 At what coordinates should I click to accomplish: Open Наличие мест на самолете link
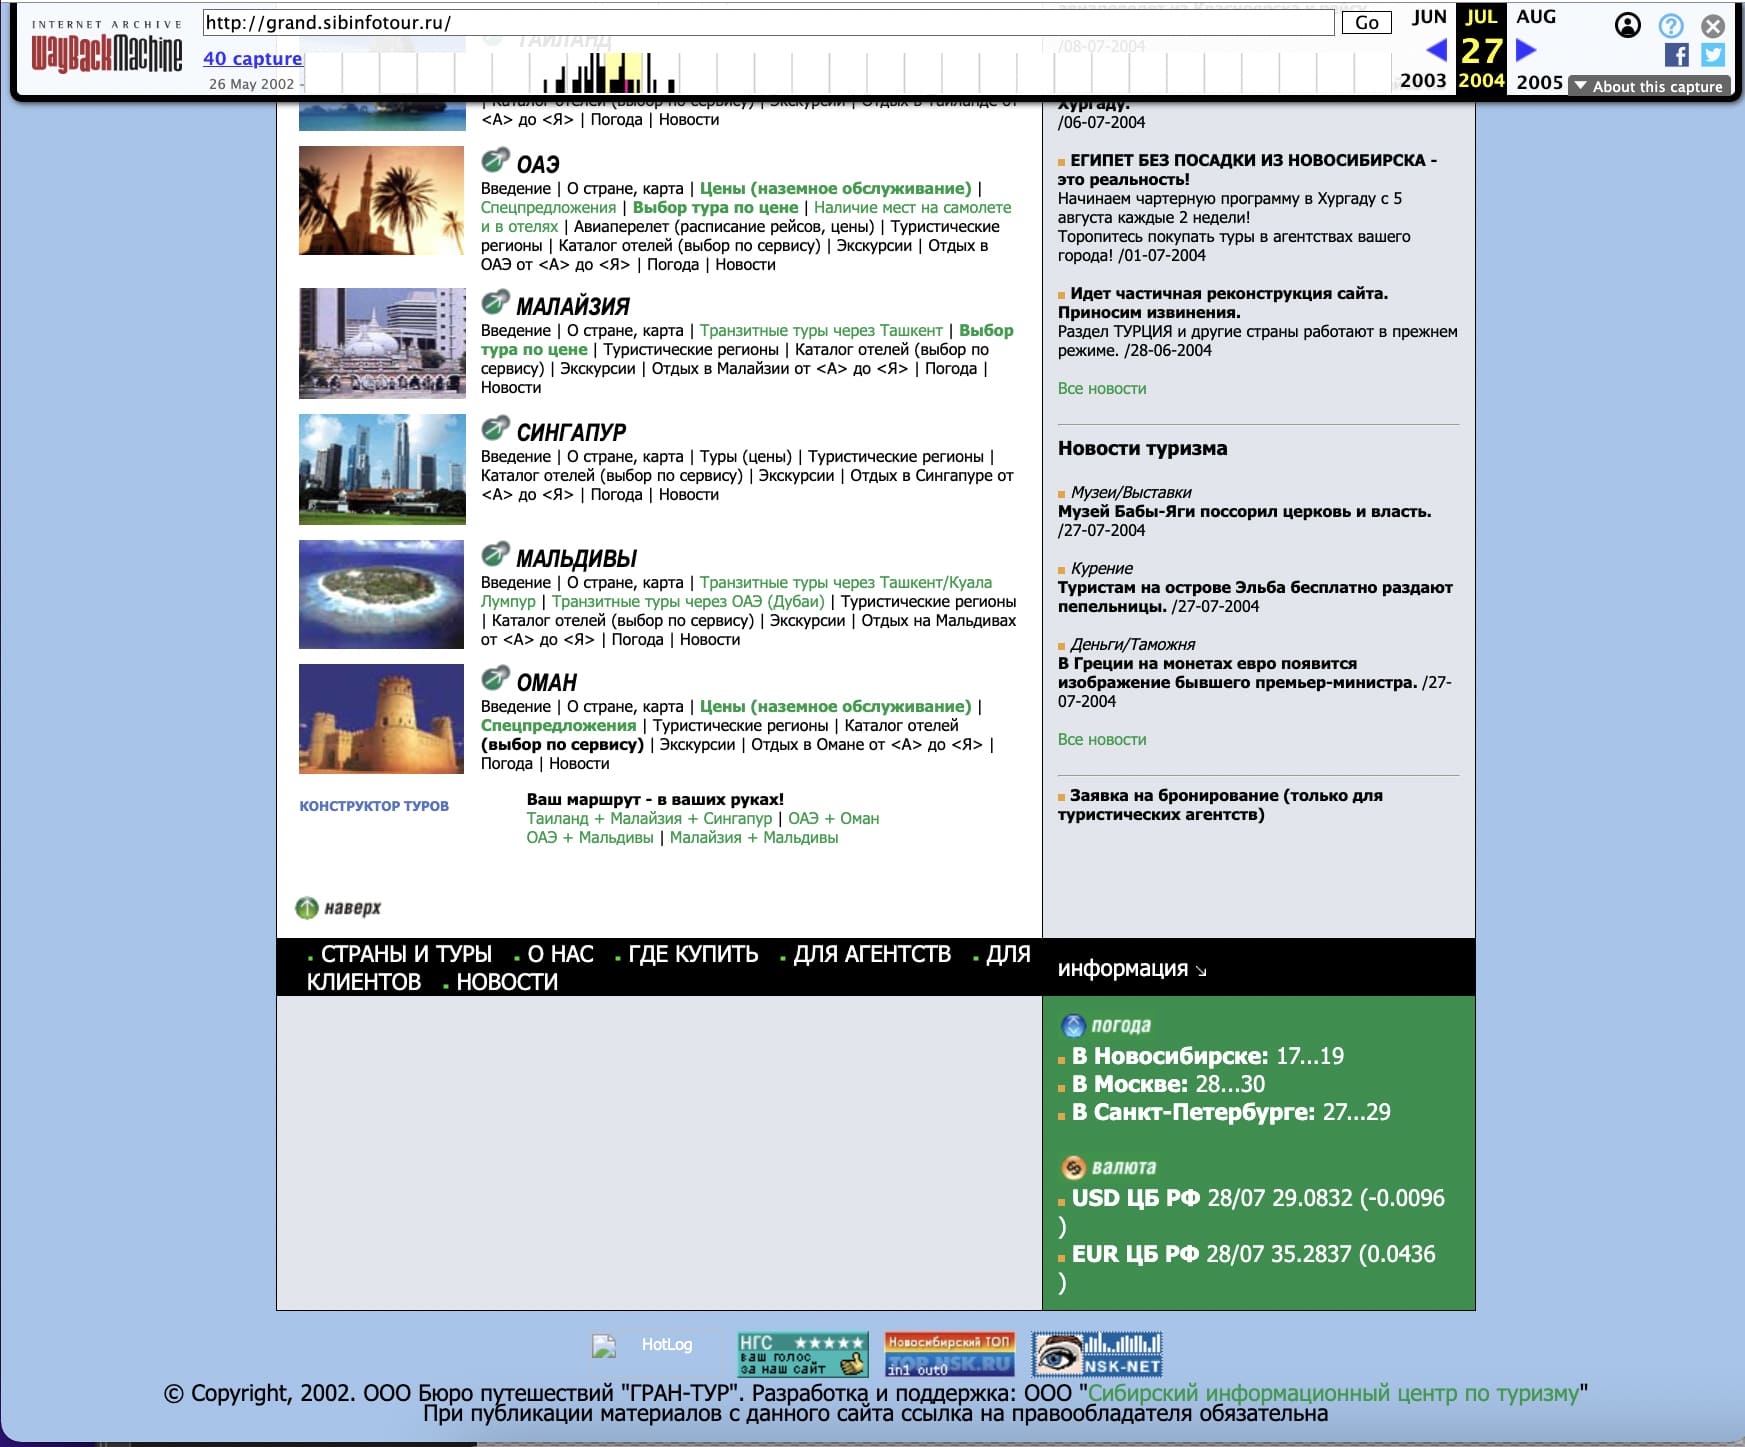(912, 207)
